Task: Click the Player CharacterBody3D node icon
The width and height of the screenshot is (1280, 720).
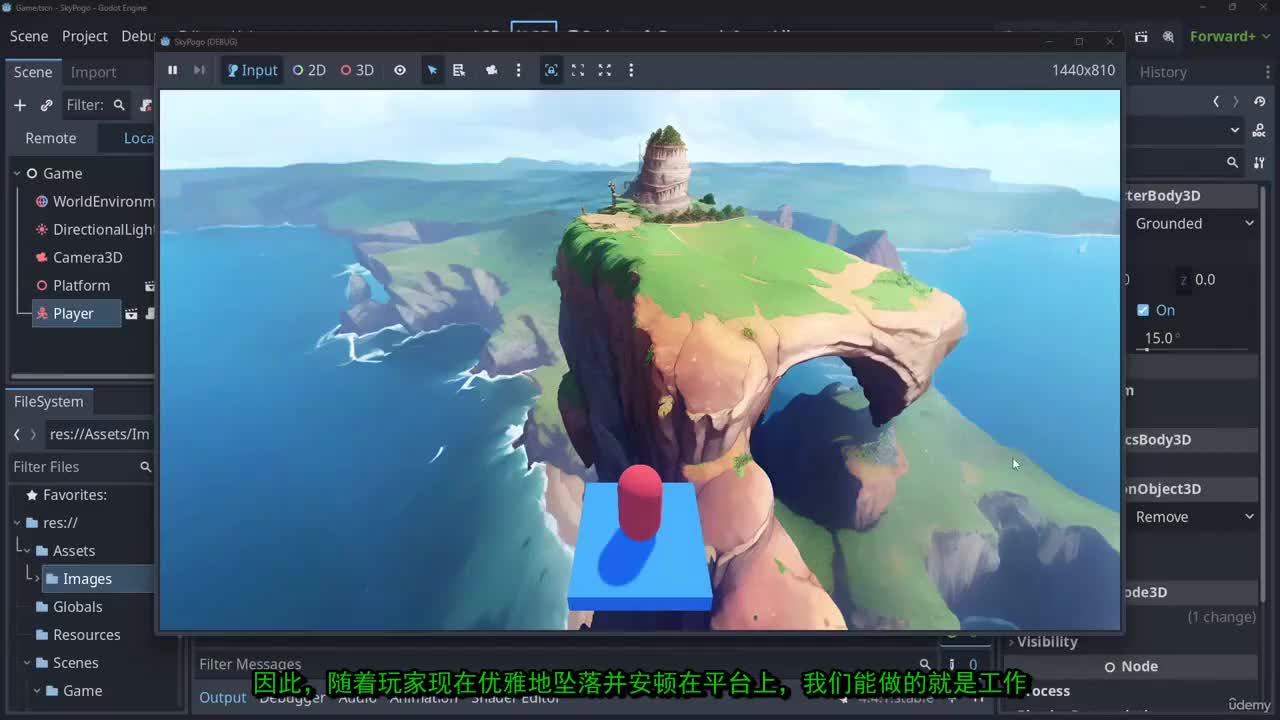Action: tap(42, 313)
